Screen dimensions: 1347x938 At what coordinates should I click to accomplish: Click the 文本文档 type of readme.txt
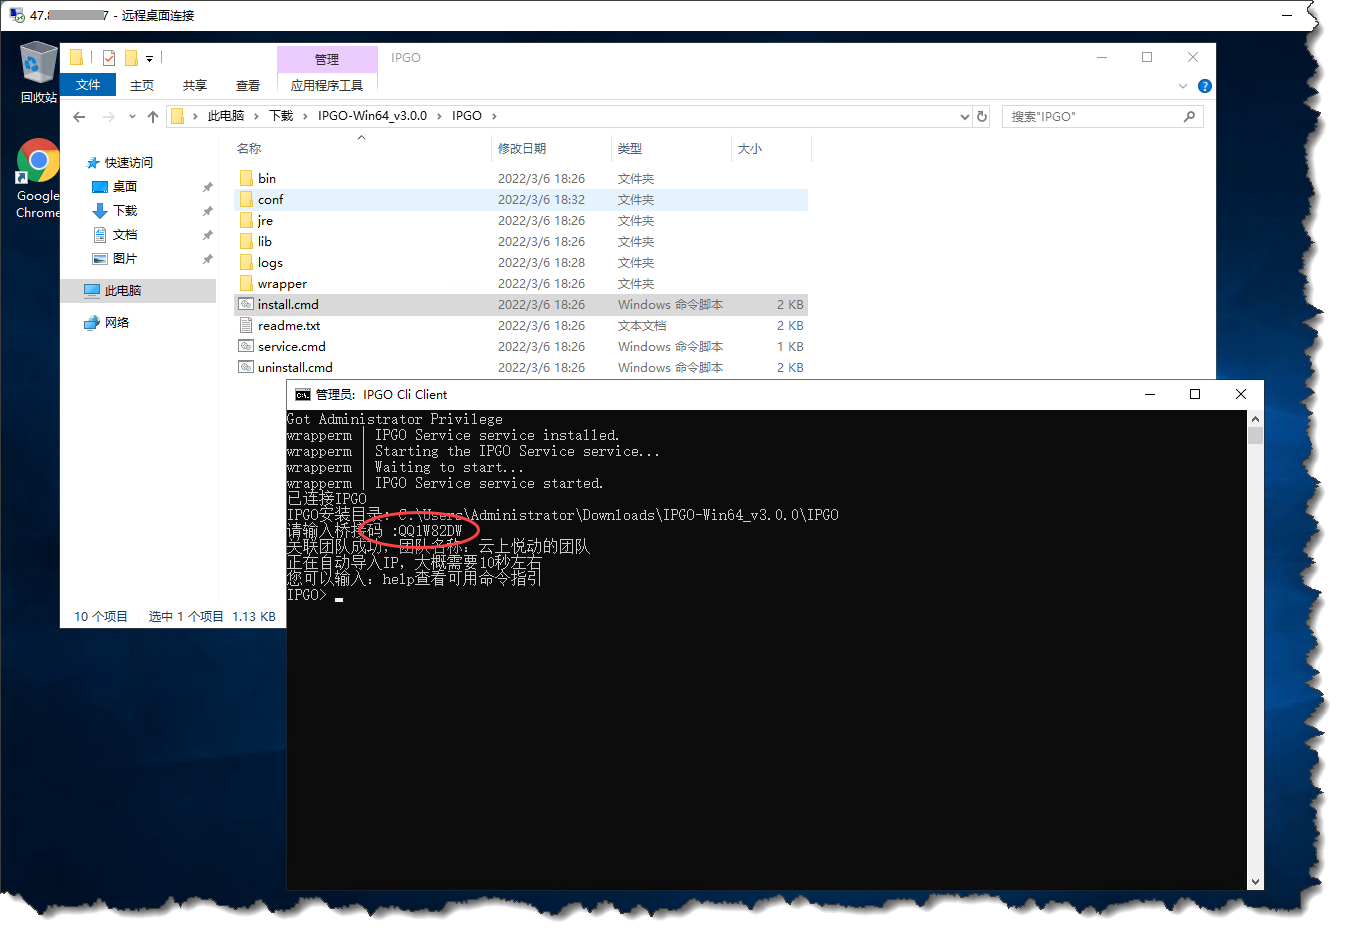point(642,326)
